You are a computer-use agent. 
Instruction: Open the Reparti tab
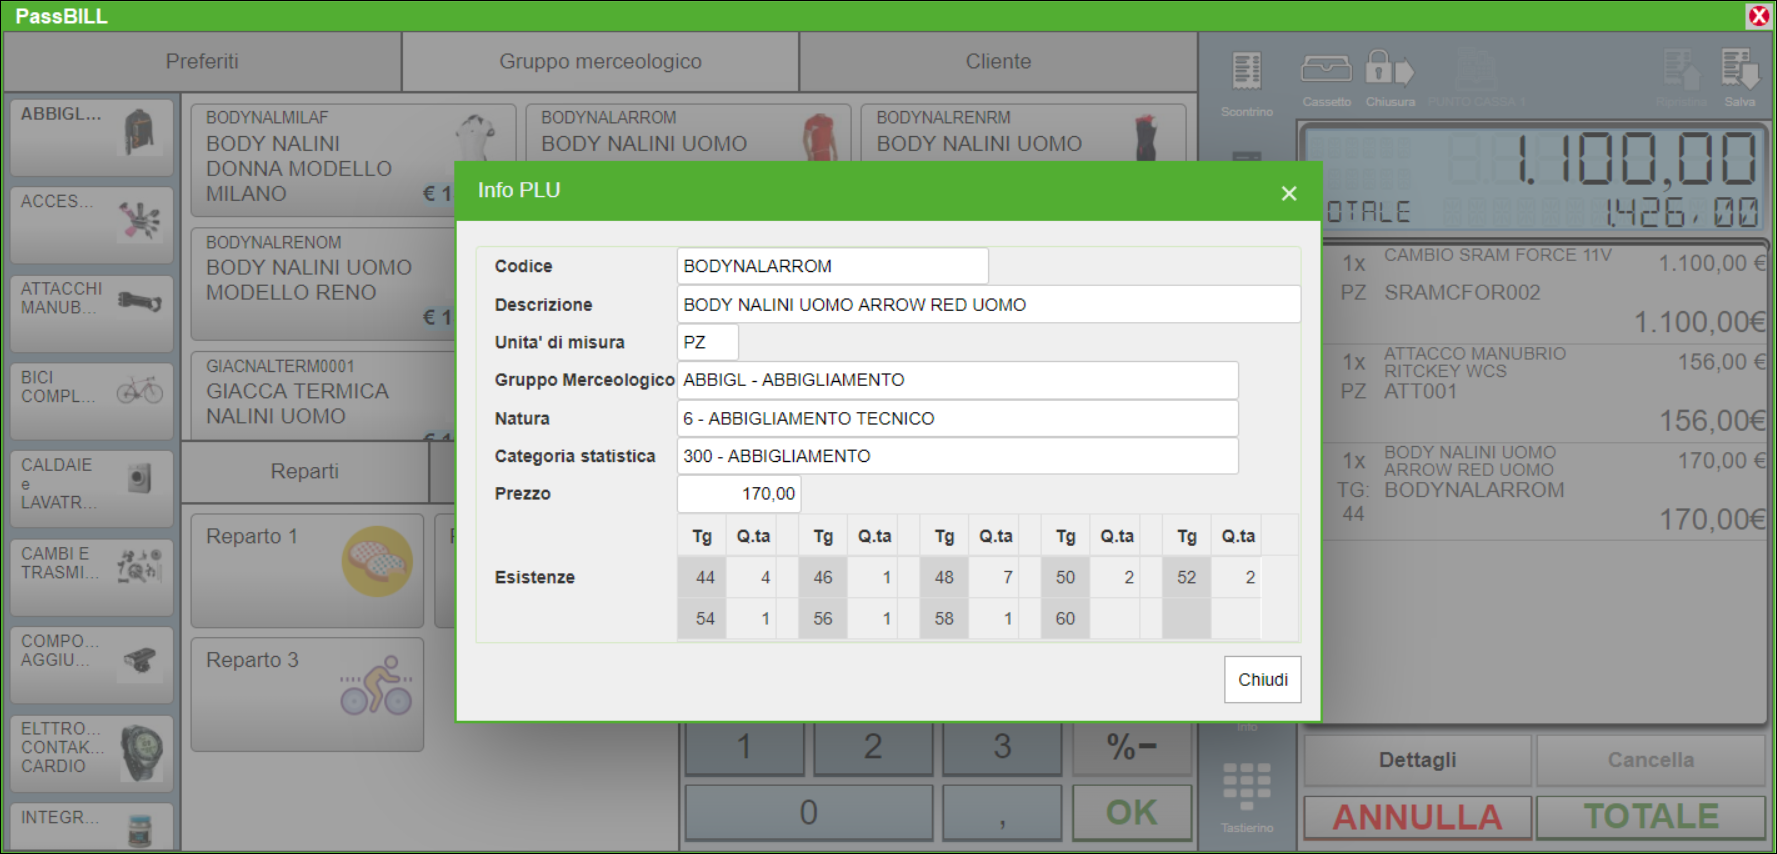305,471
